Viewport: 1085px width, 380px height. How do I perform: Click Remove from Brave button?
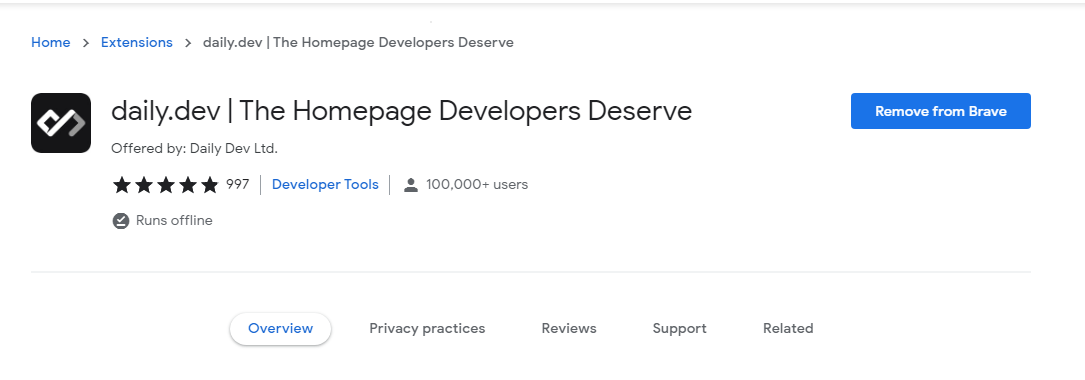940,111
